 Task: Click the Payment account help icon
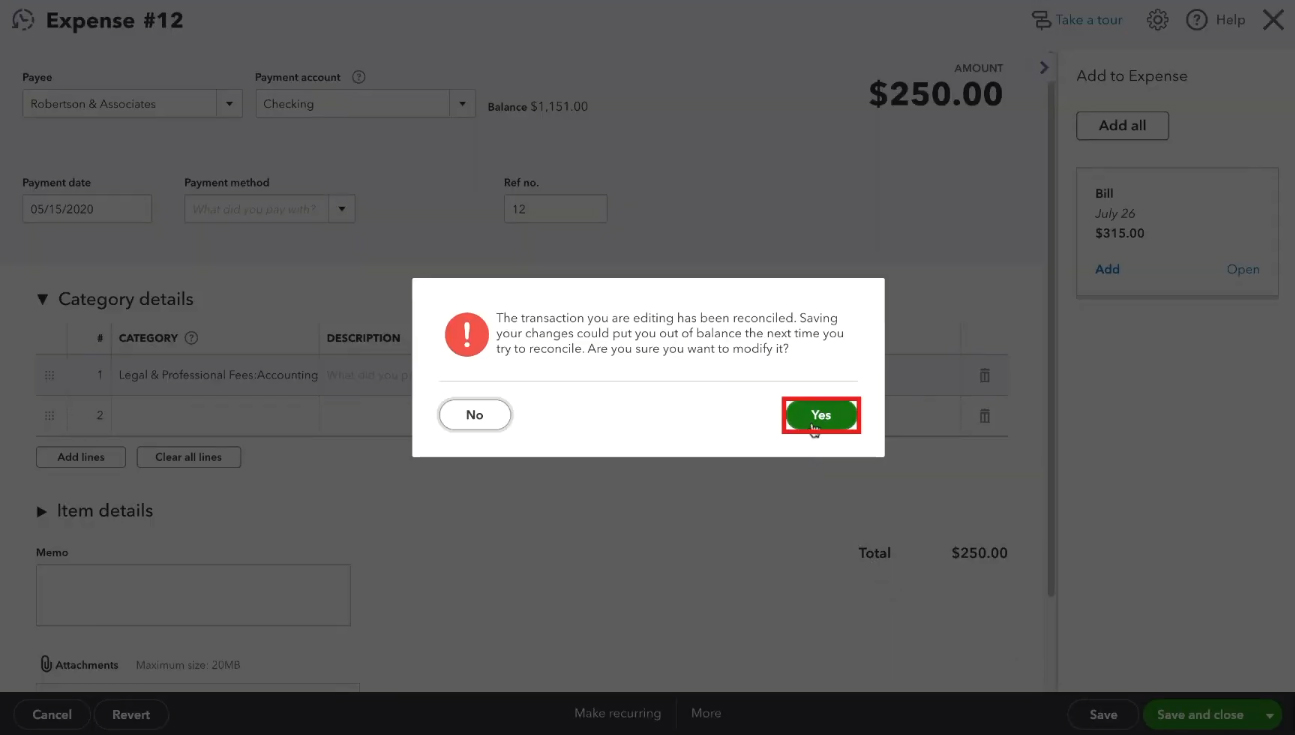point(359,77)
